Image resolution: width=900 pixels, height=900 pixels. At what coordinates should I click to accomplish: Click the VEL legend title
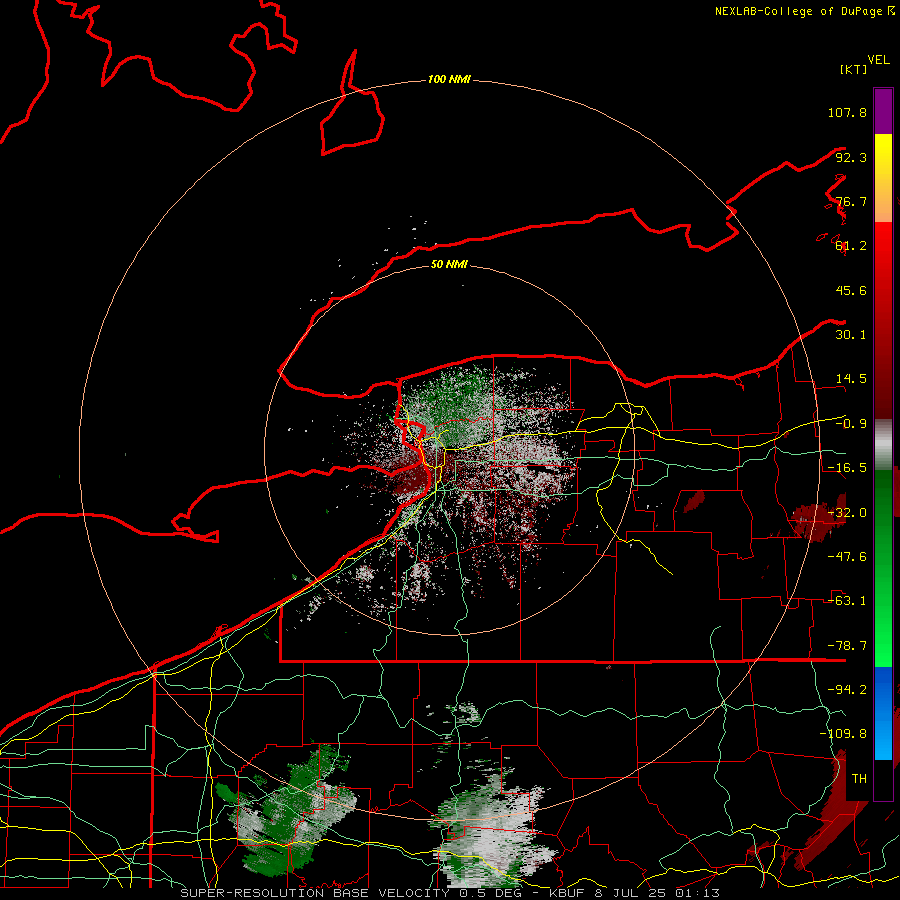[x=878, y=60]
